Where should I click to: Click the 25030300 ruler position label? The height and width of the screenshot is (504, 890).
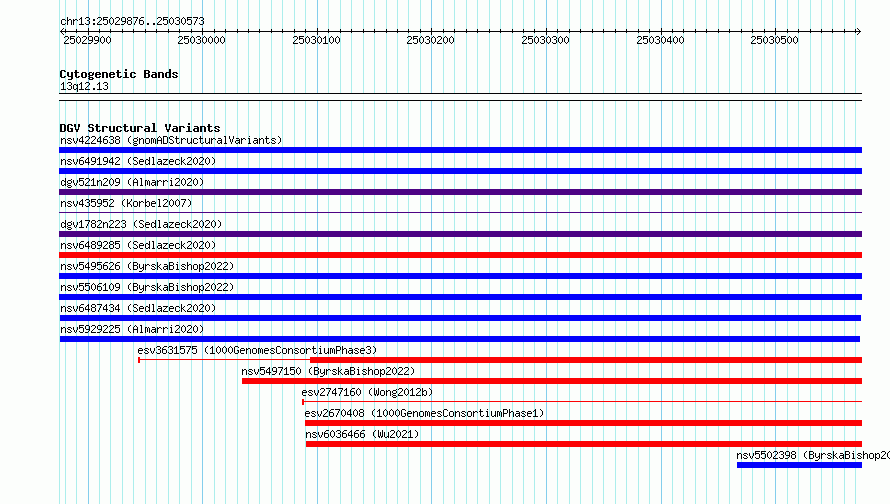click(545, 40)
